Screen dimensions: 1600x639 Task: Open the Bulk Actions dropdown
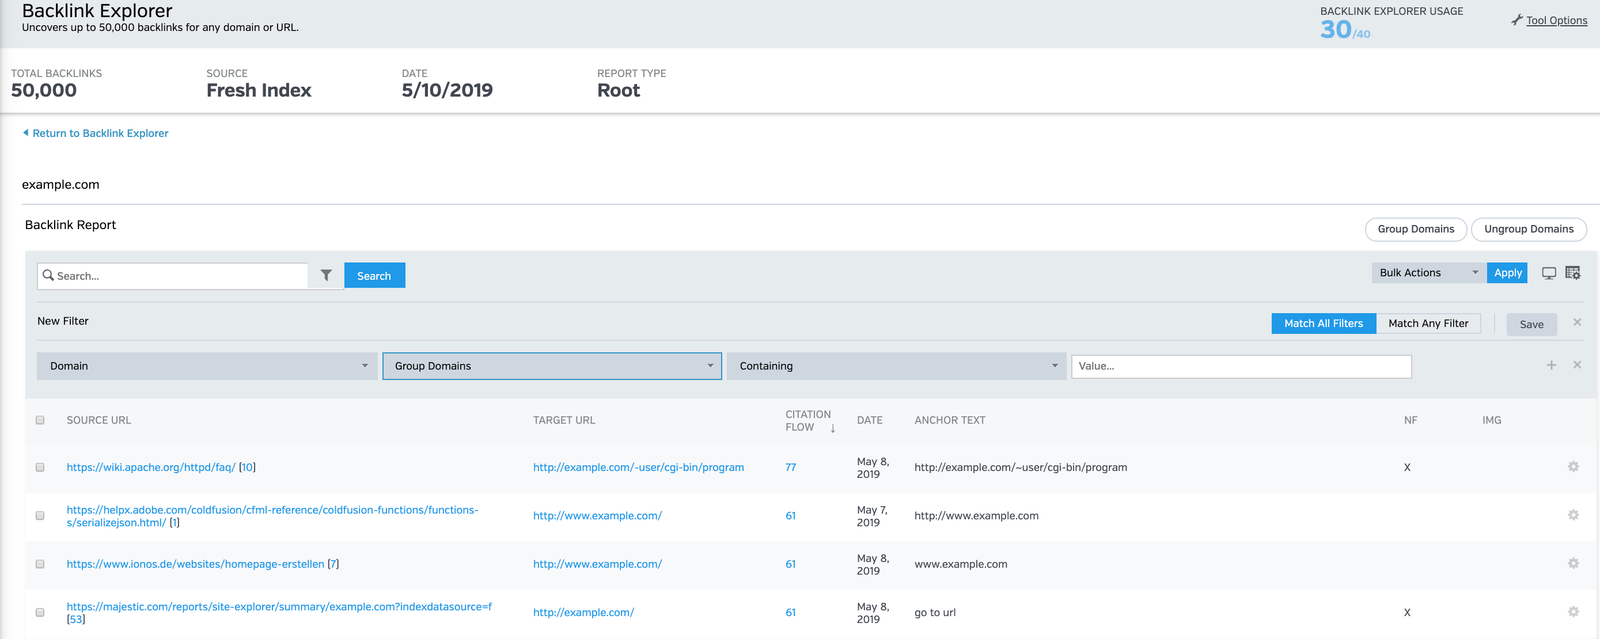click(1428, 273)
